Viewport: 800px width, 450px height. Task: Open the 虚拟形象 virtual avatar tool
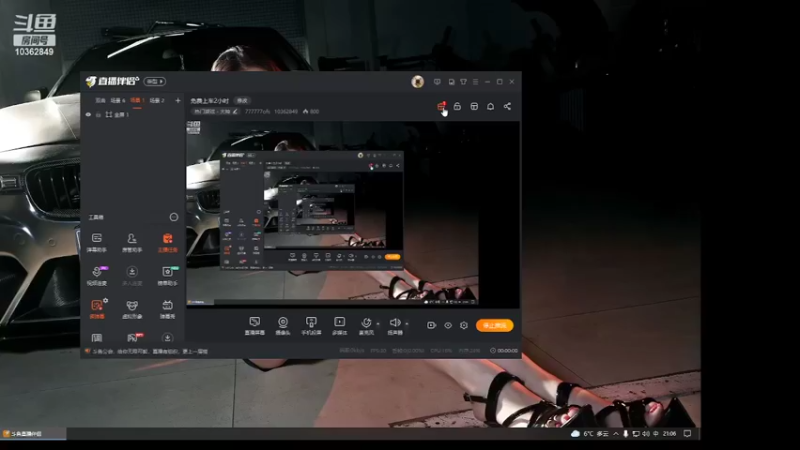pos(132,309)
